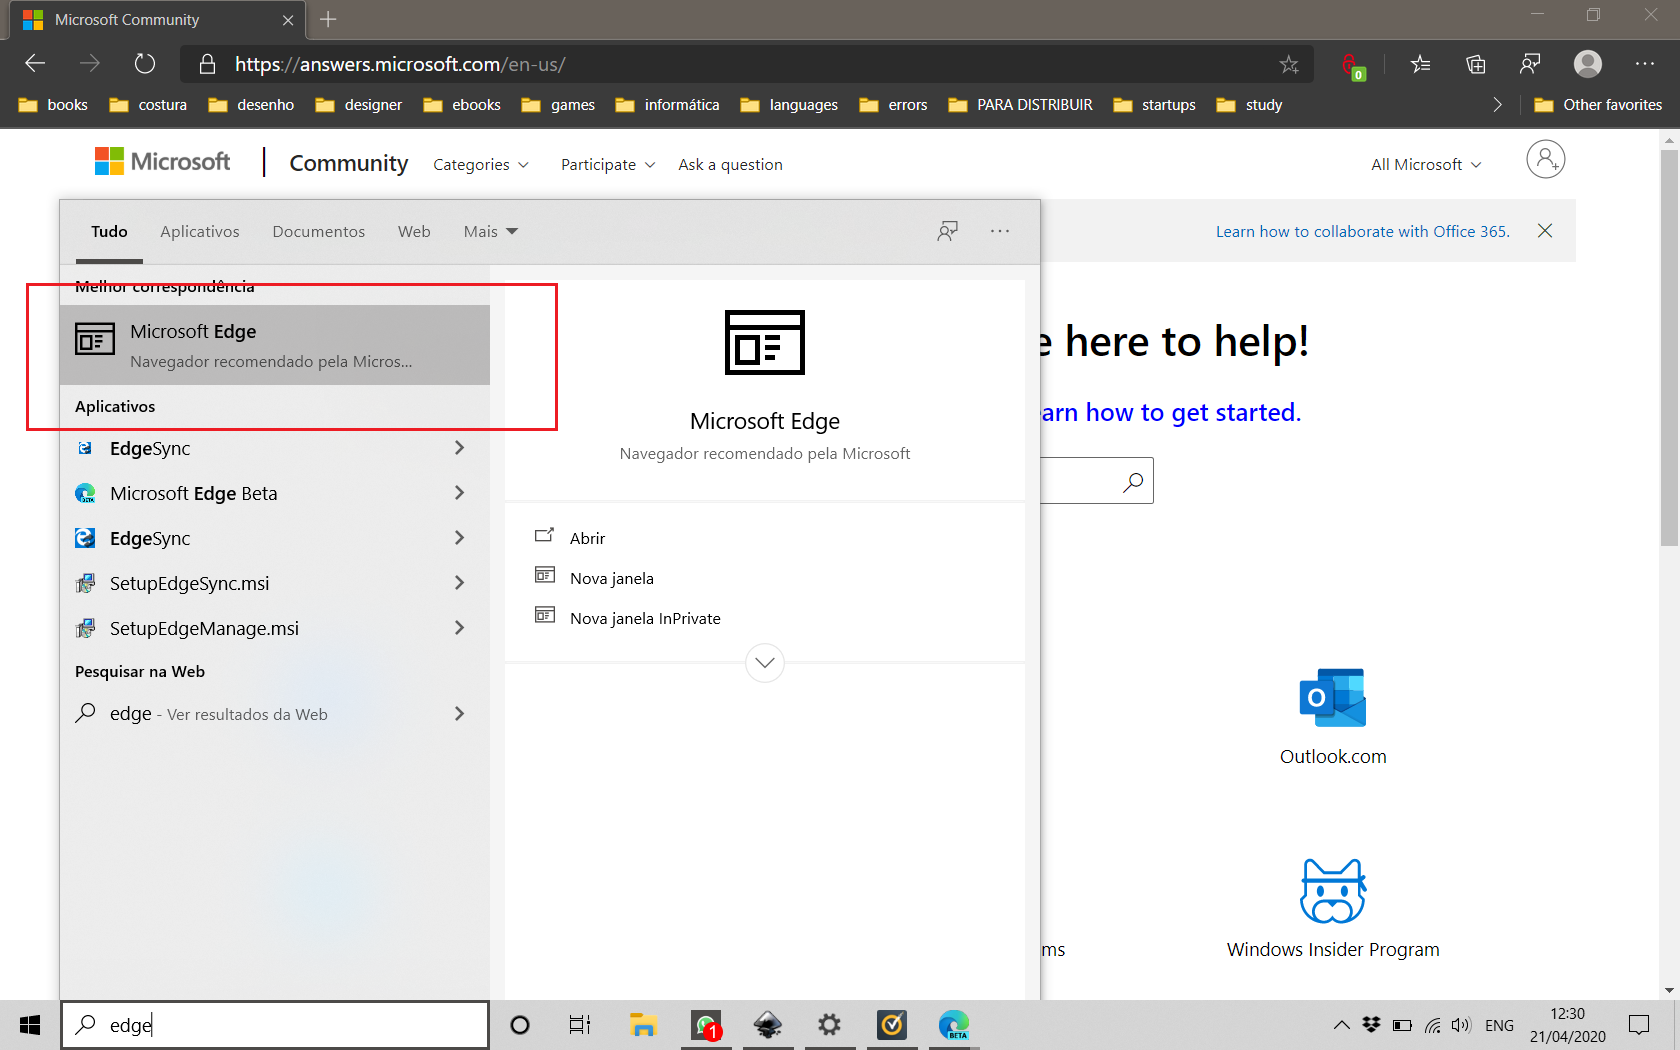Open Edge settings and more menu

tap(1645, 64)
